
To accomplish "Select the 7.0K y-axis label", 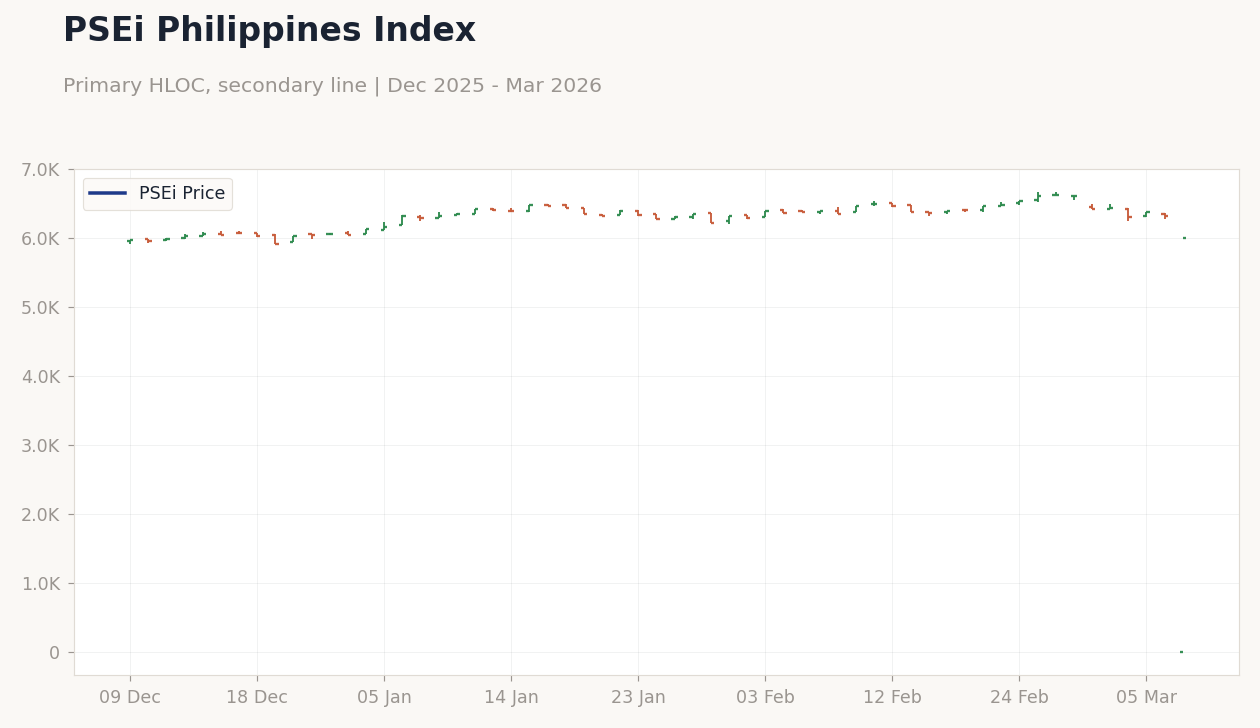I will [x=41, y=169].
